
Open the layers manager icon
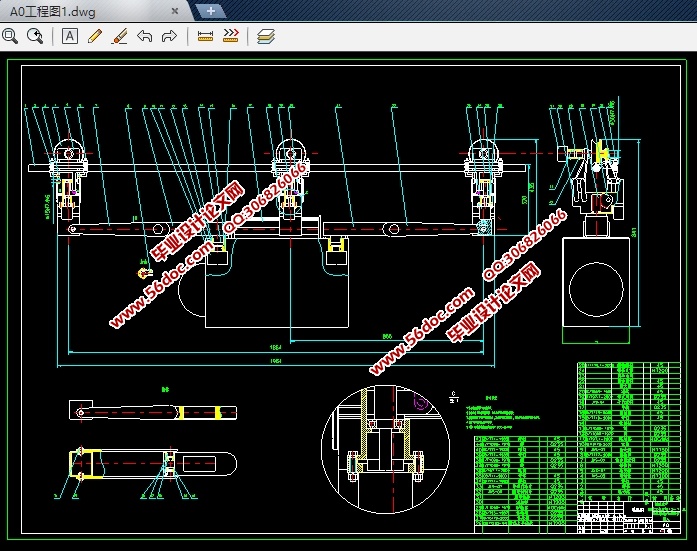coord(266,36)
